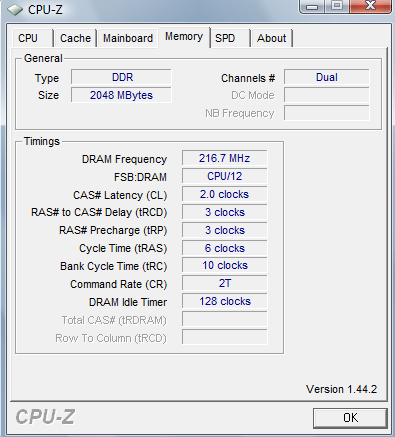Click the FSB:DRAM label
The image size is (395, 437).
[140, 177]
